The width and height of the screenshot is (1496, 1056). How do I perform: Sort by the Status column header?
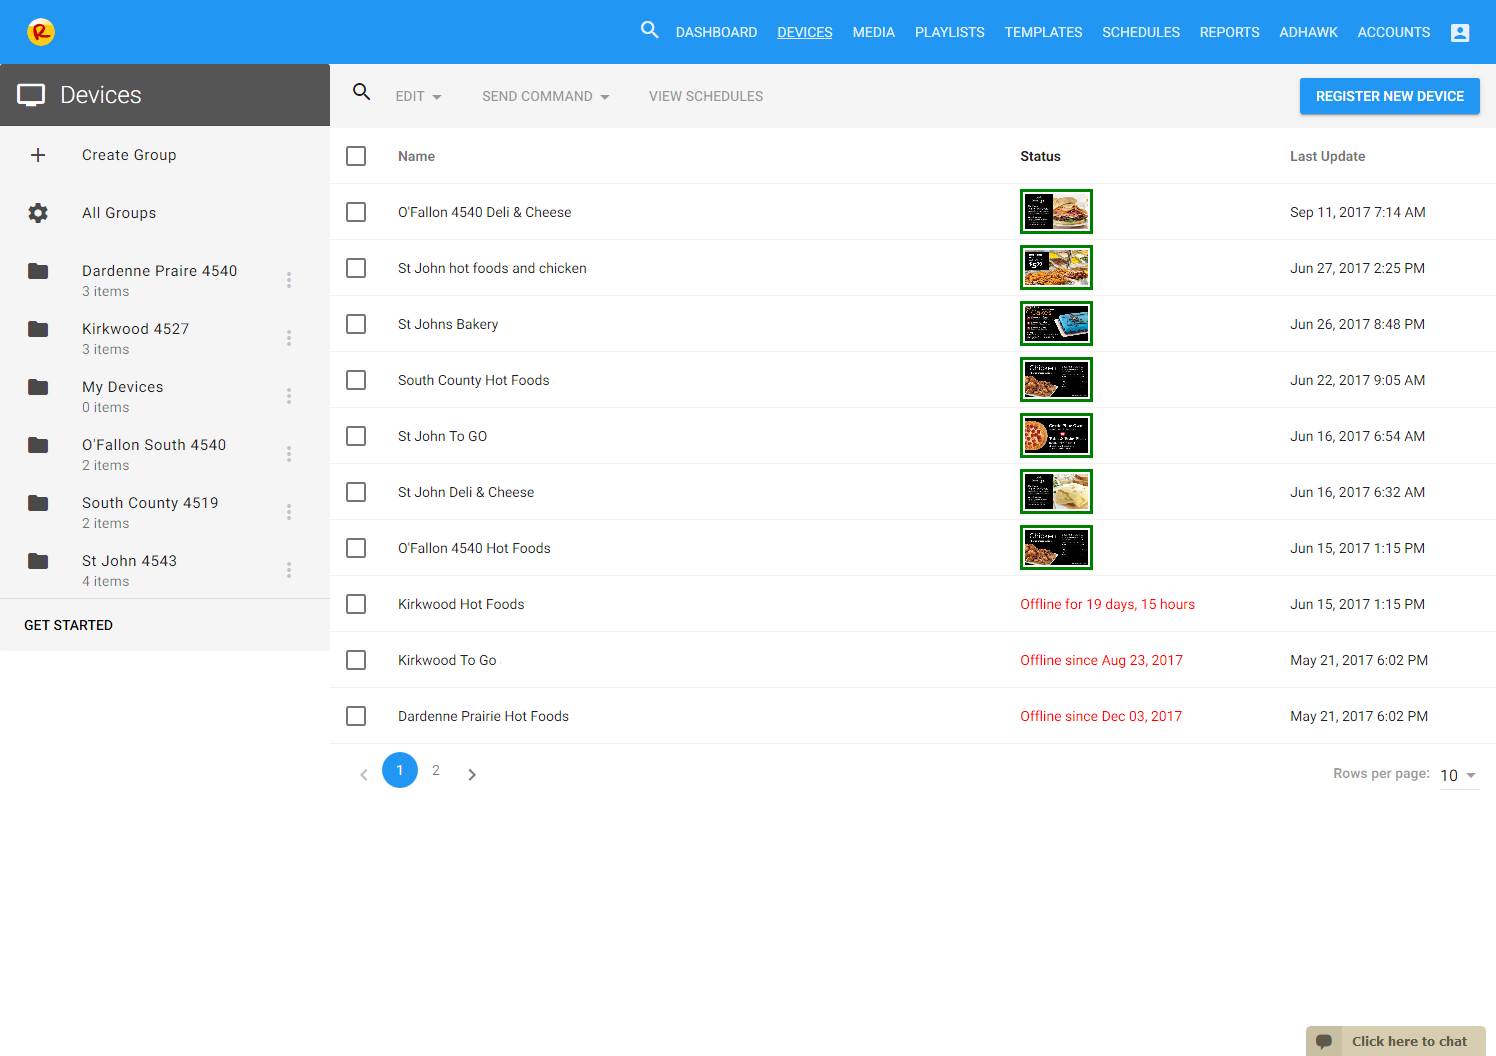[x=1040, y=156]
